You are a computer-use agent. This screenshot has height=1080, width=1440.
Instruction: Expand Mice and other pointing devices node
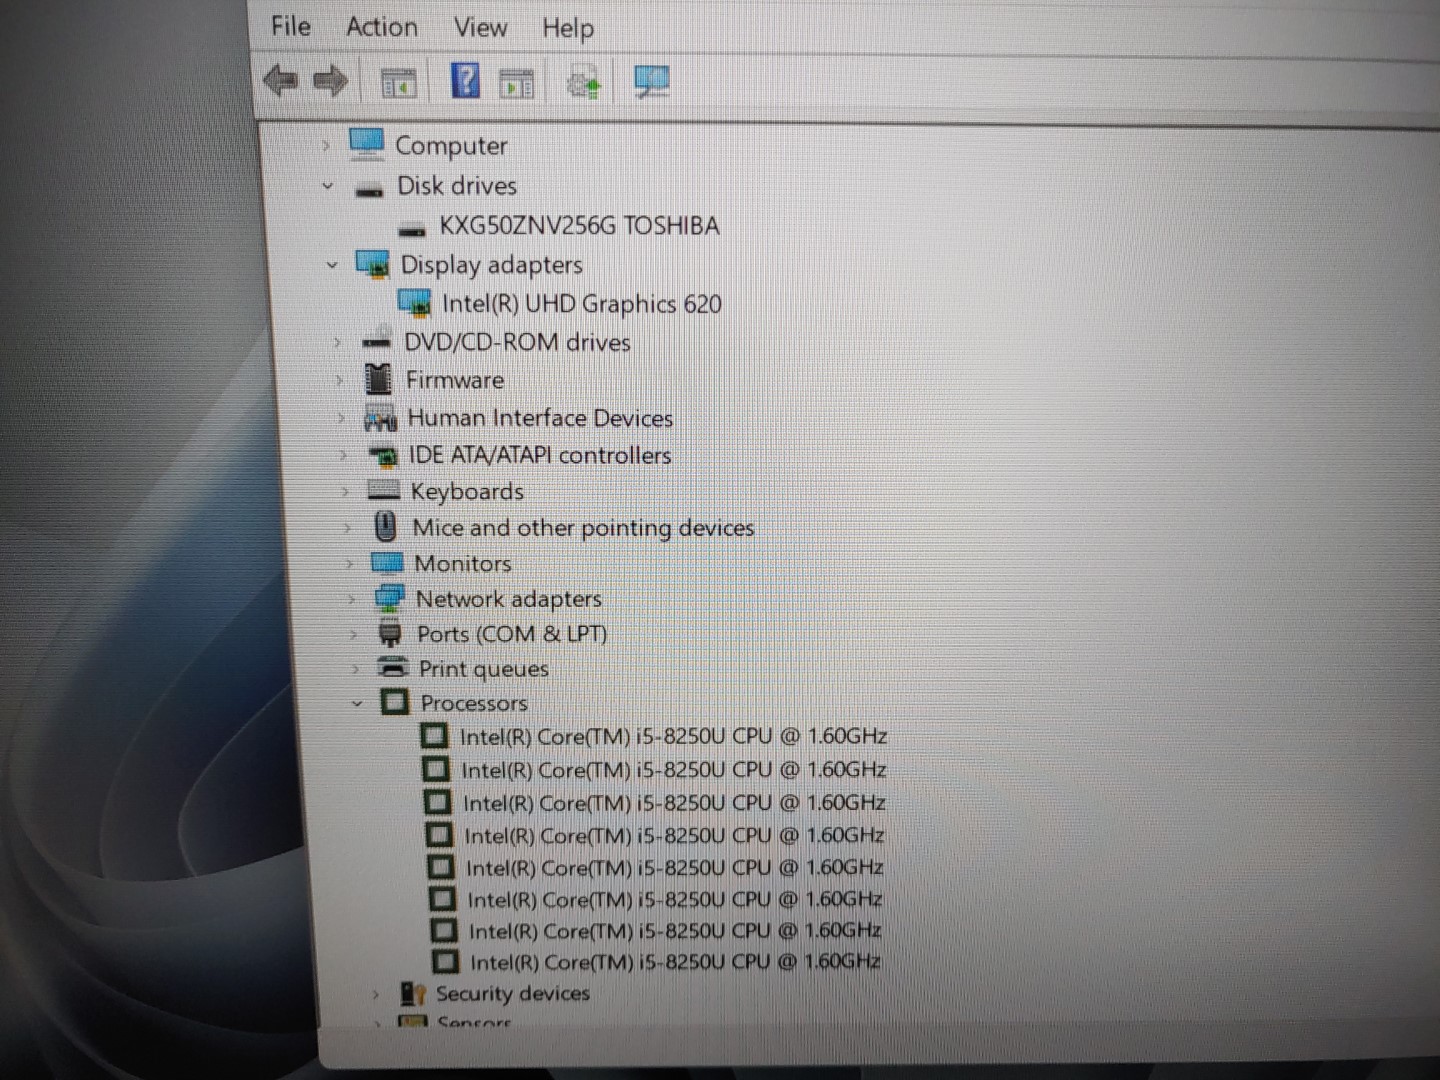coord(346,528)
